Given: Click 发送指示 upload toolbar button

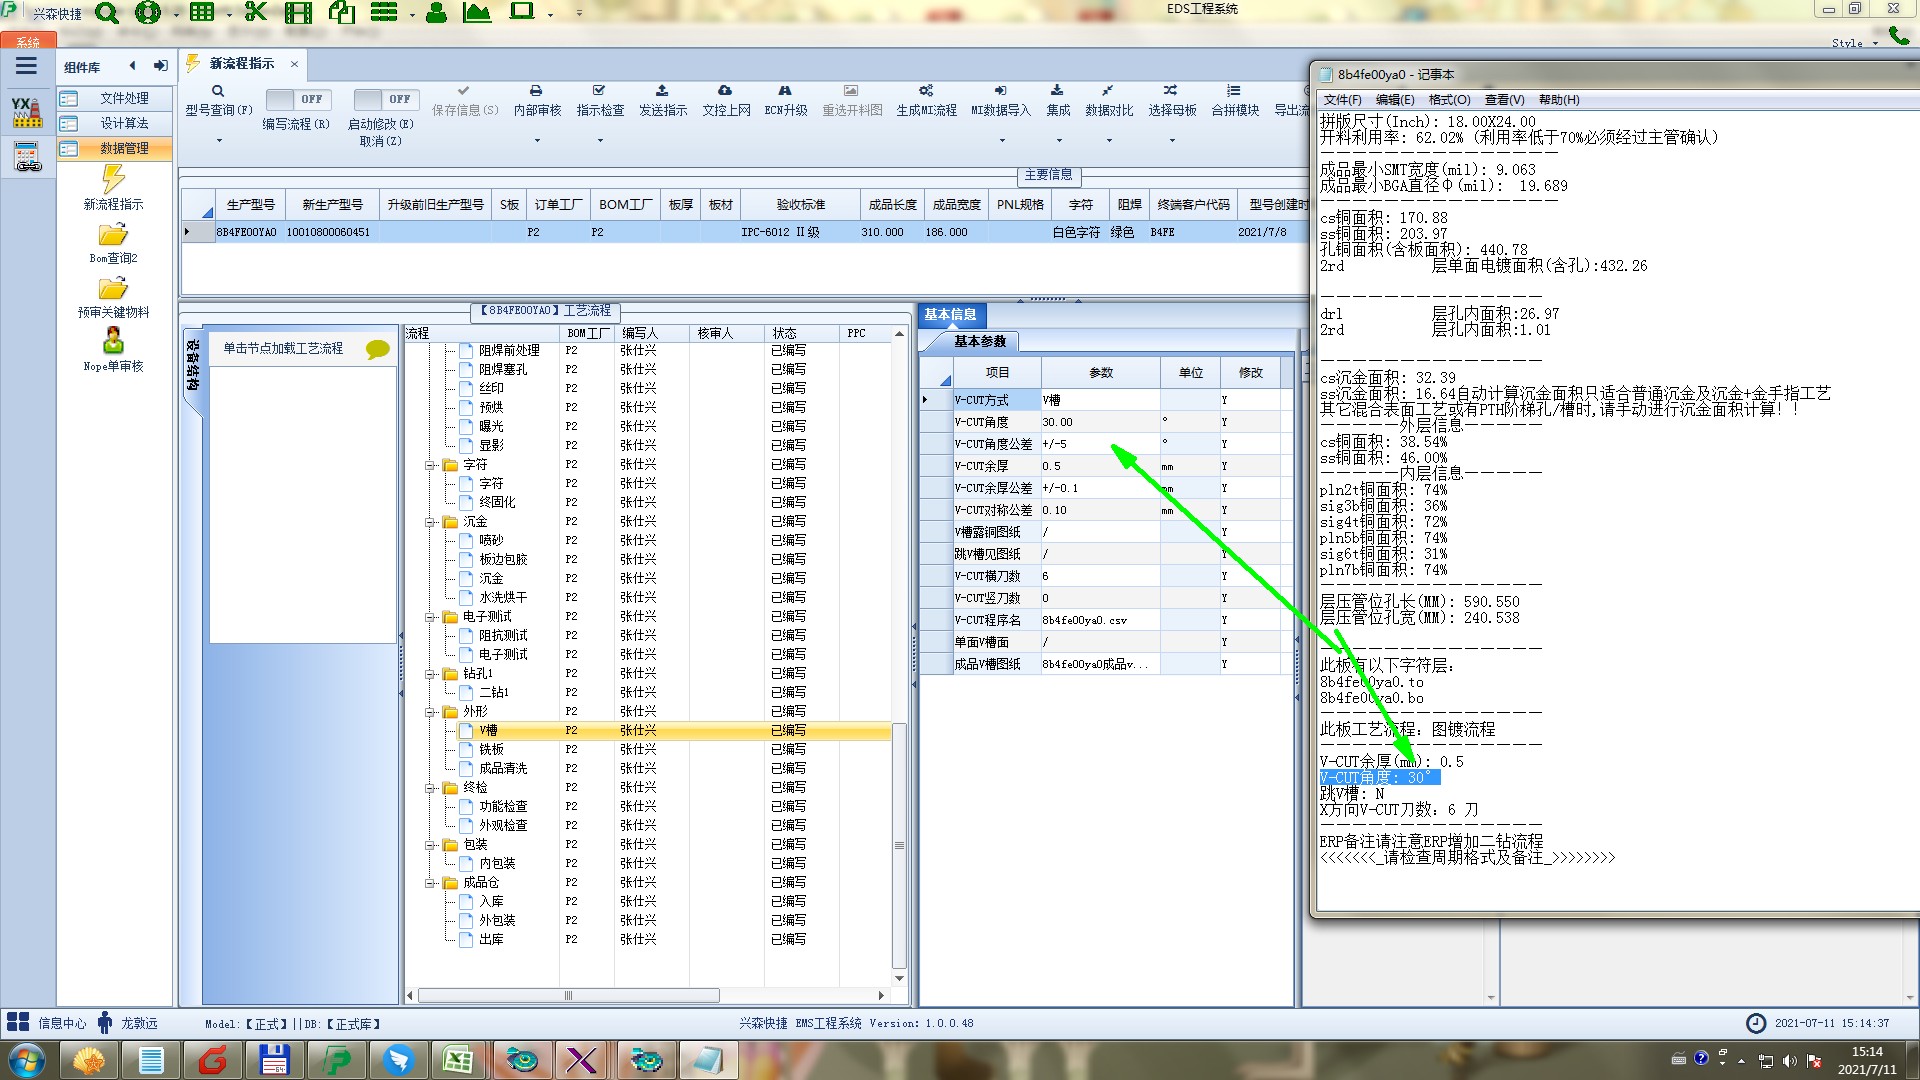Looking at the screenshot, I should pos(663,101).
